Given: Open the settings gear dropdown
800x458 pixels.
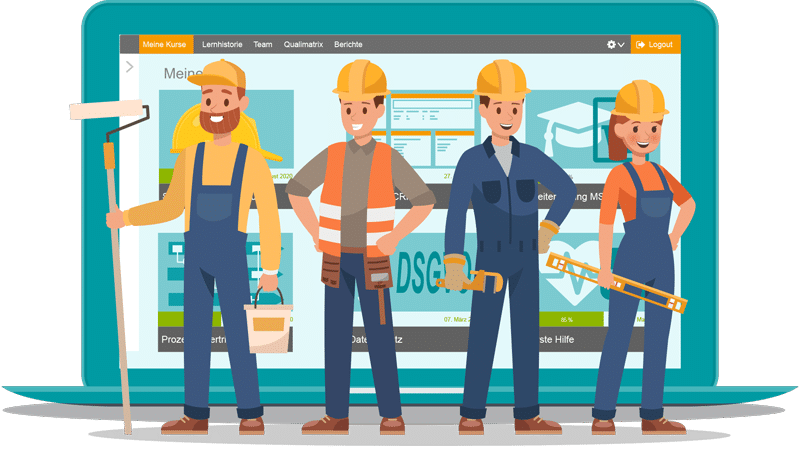Looking at the screenshot, I should pyautogui.click(x=615, y=44).
